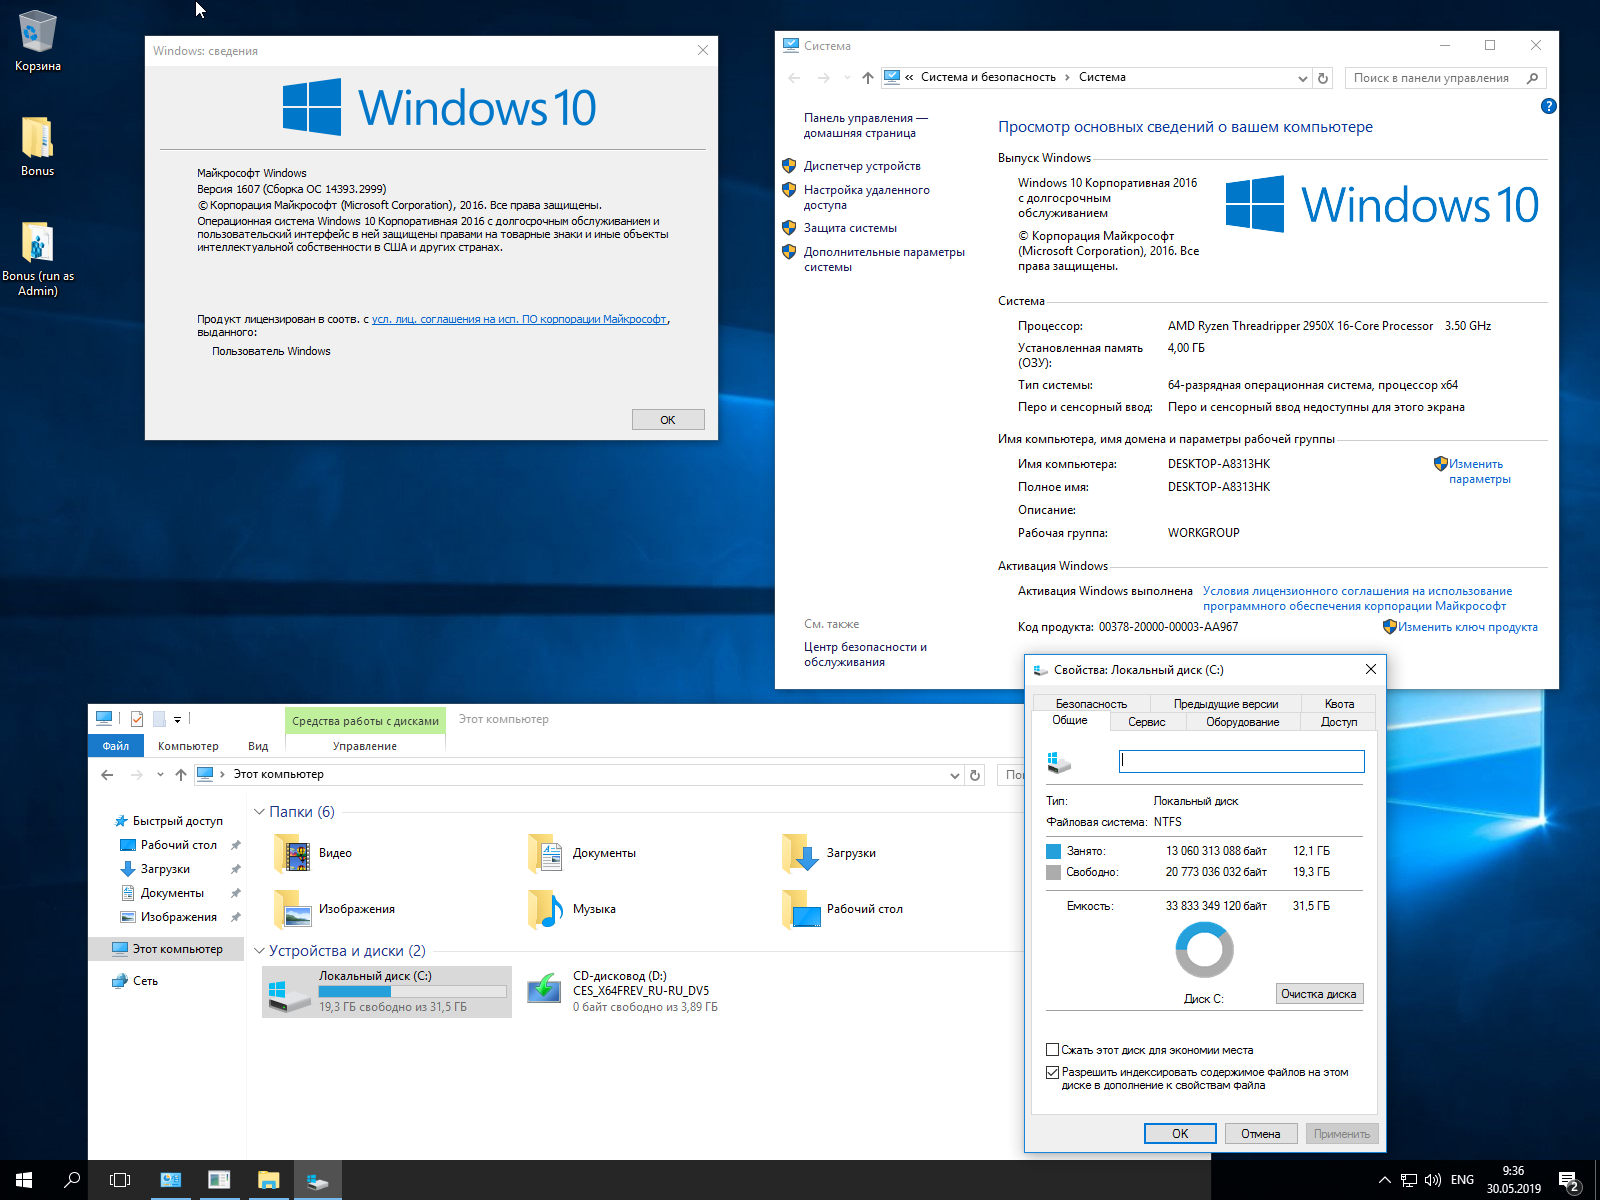Open Вид ribbon tab

pos(258,746)
